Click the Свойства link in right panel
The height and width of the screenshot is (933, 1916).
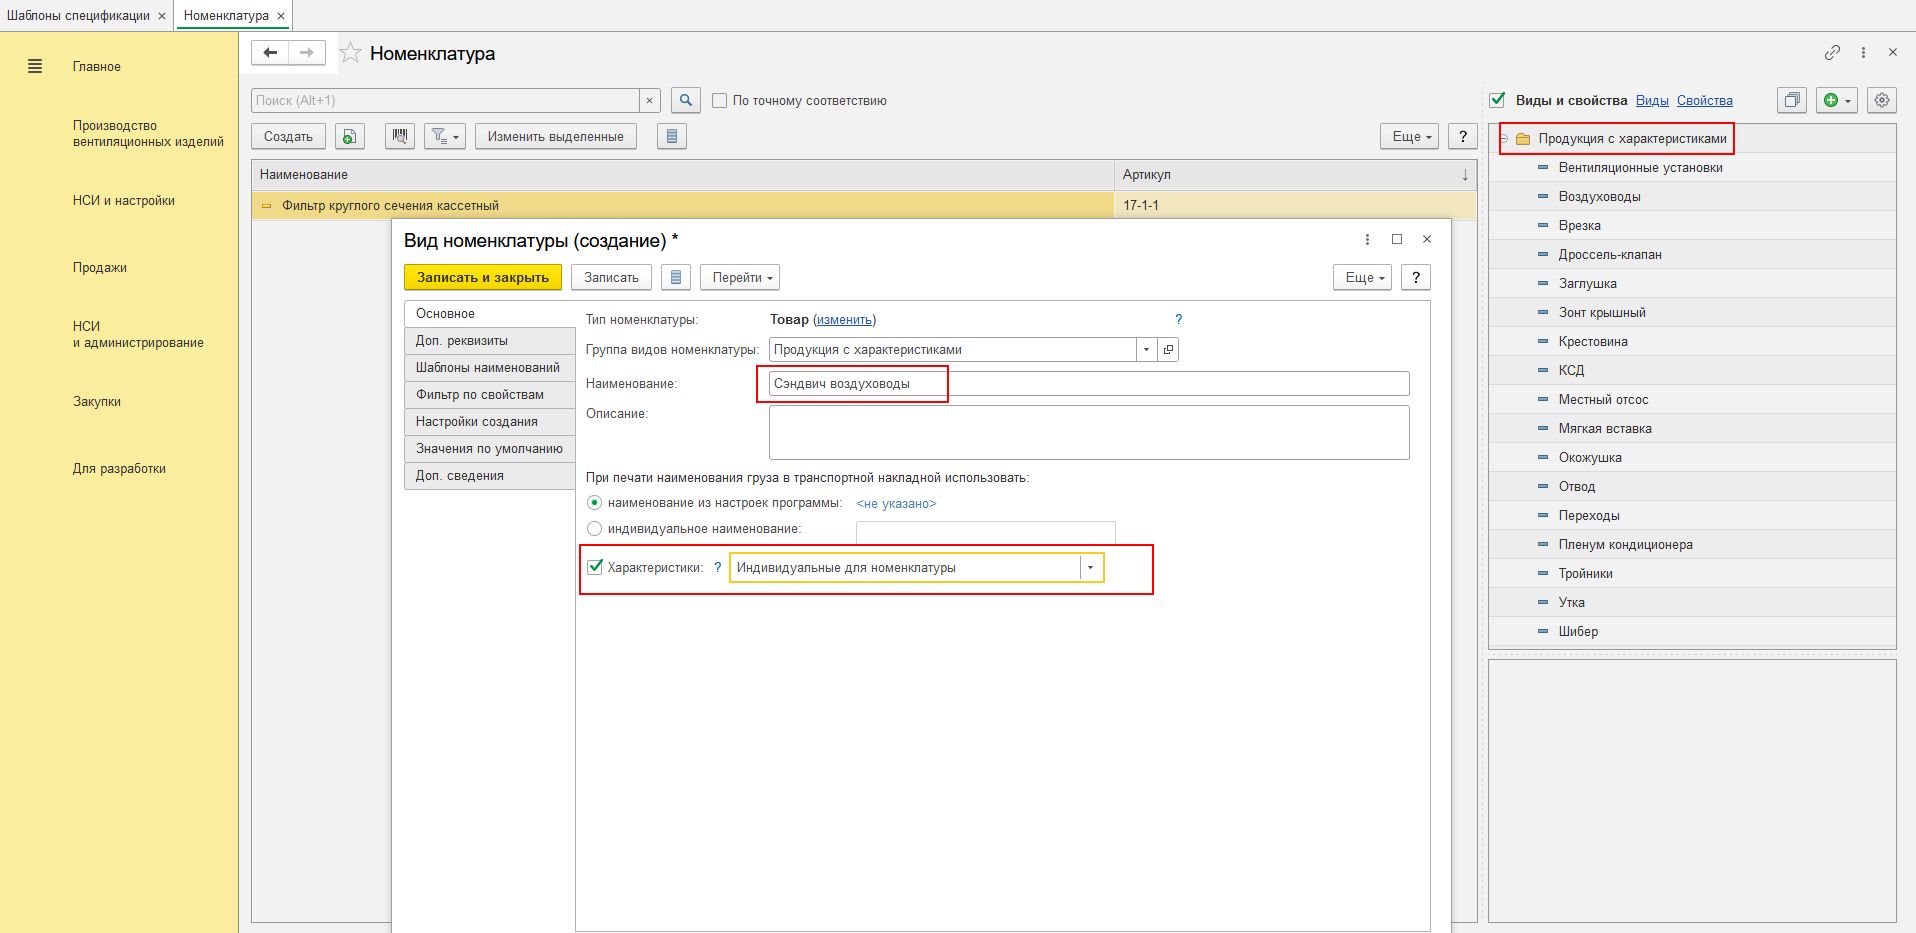[x=1704, y=100]
